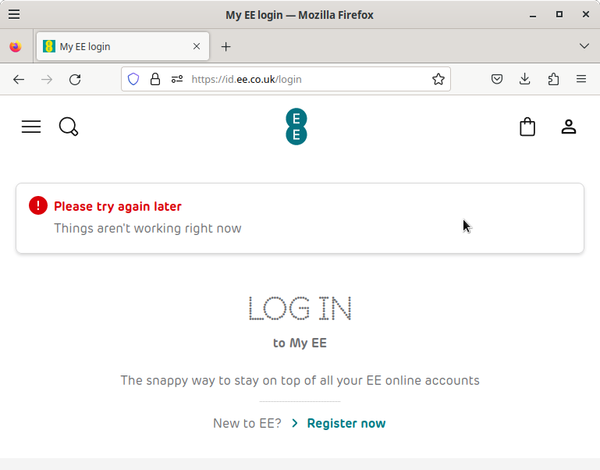The height and width of the screenshot is (470, 600).
Task: Click the 'to My EE' subtitle
Action: click(300, 343)
